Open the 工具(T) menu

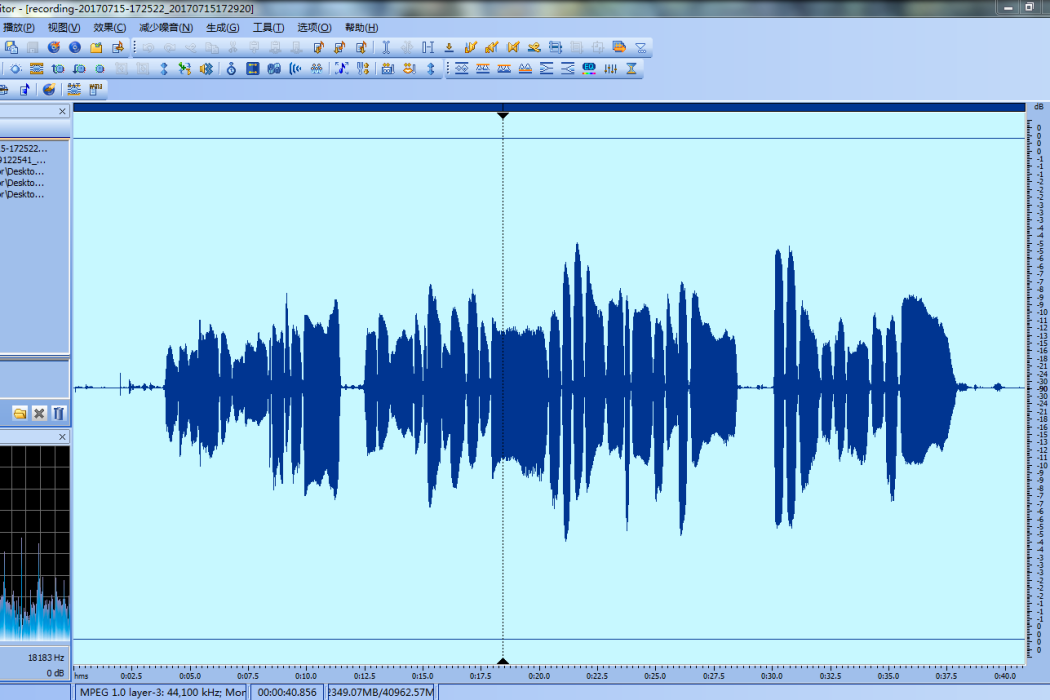click(268, 27)
